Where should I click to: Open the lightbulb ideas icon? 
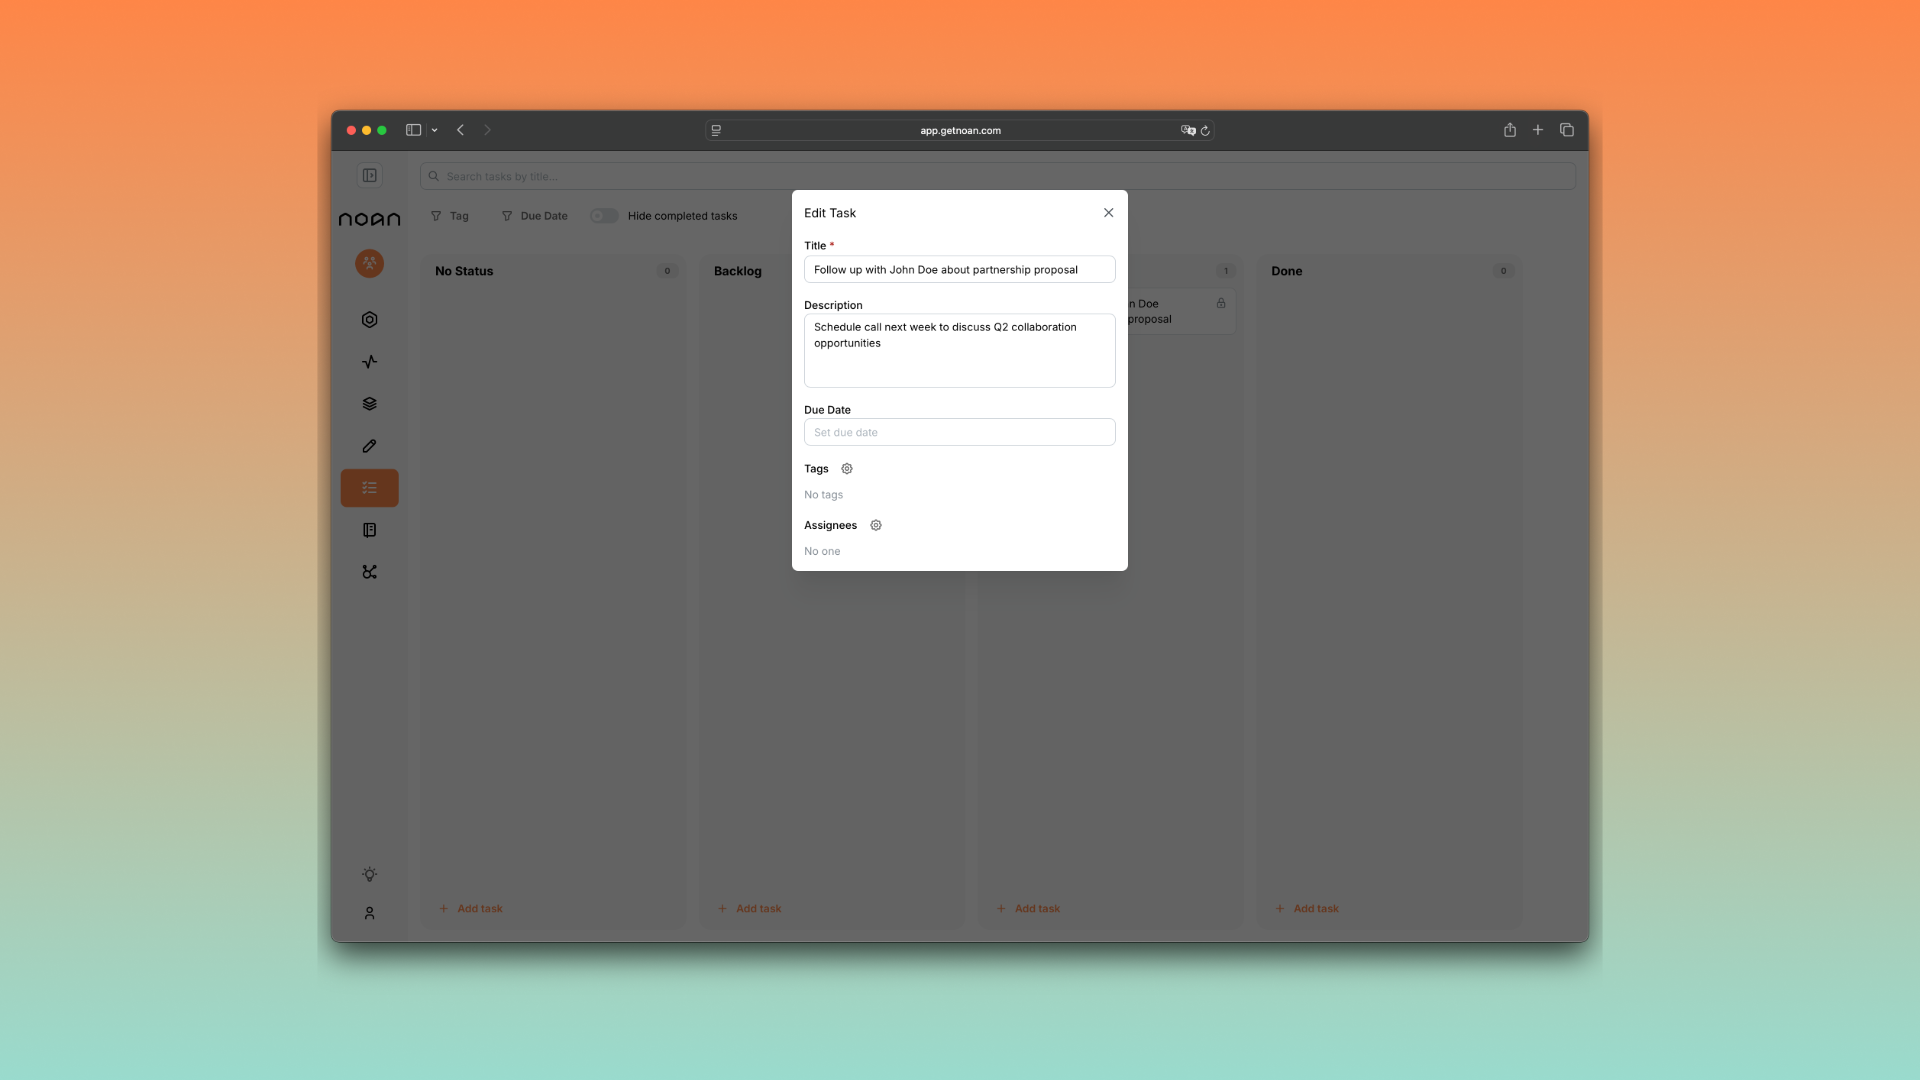pyautogui.click(x=369, y=874)
